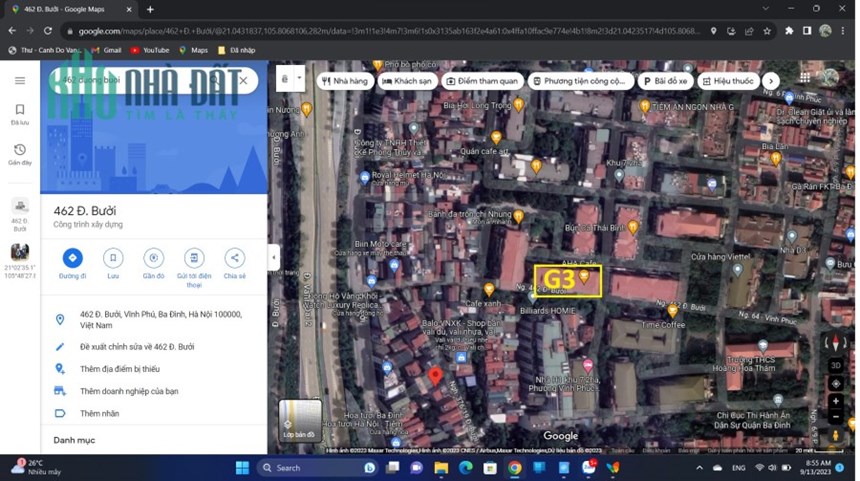Screen dimensions: 860x481
Task: Click the browser back arrow
Action: (12, 31)
